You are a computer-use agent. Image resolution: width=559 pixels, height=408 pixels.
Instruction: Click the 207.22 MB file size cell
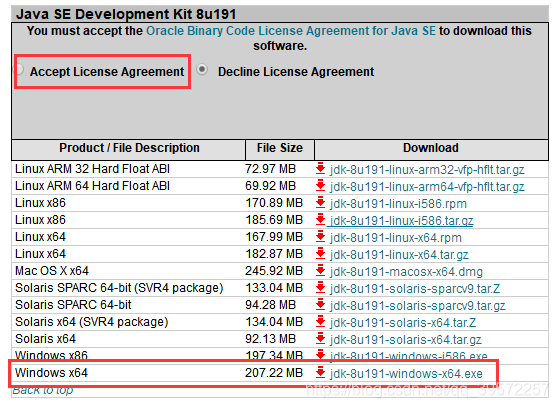[x=274, y=373]
